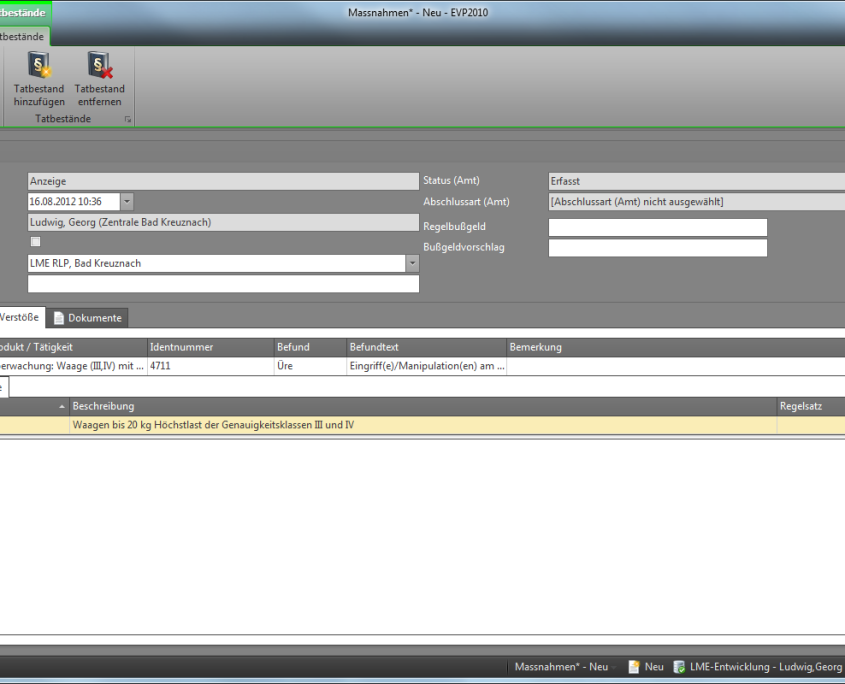Click into the Regelbußgeld input field
This screenshot has width=845, height=684.
(x=657, y=227)
